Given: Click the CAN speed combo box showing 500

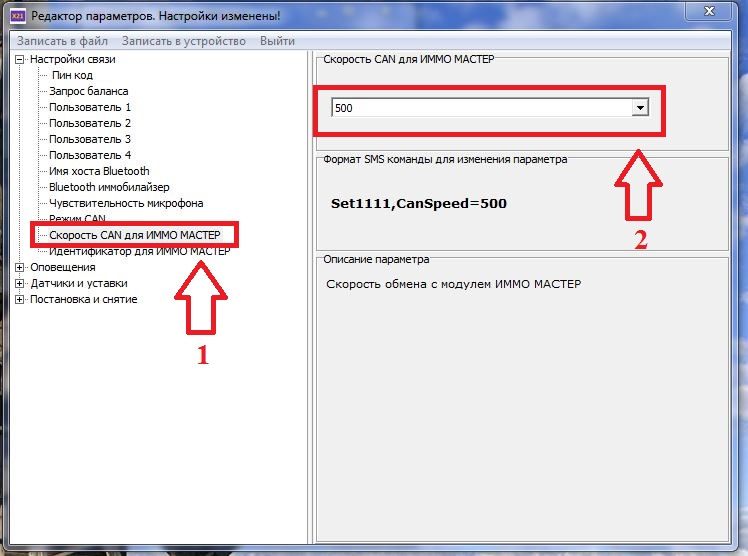Looking at the screenshot, I should click(x=489, y=108).
